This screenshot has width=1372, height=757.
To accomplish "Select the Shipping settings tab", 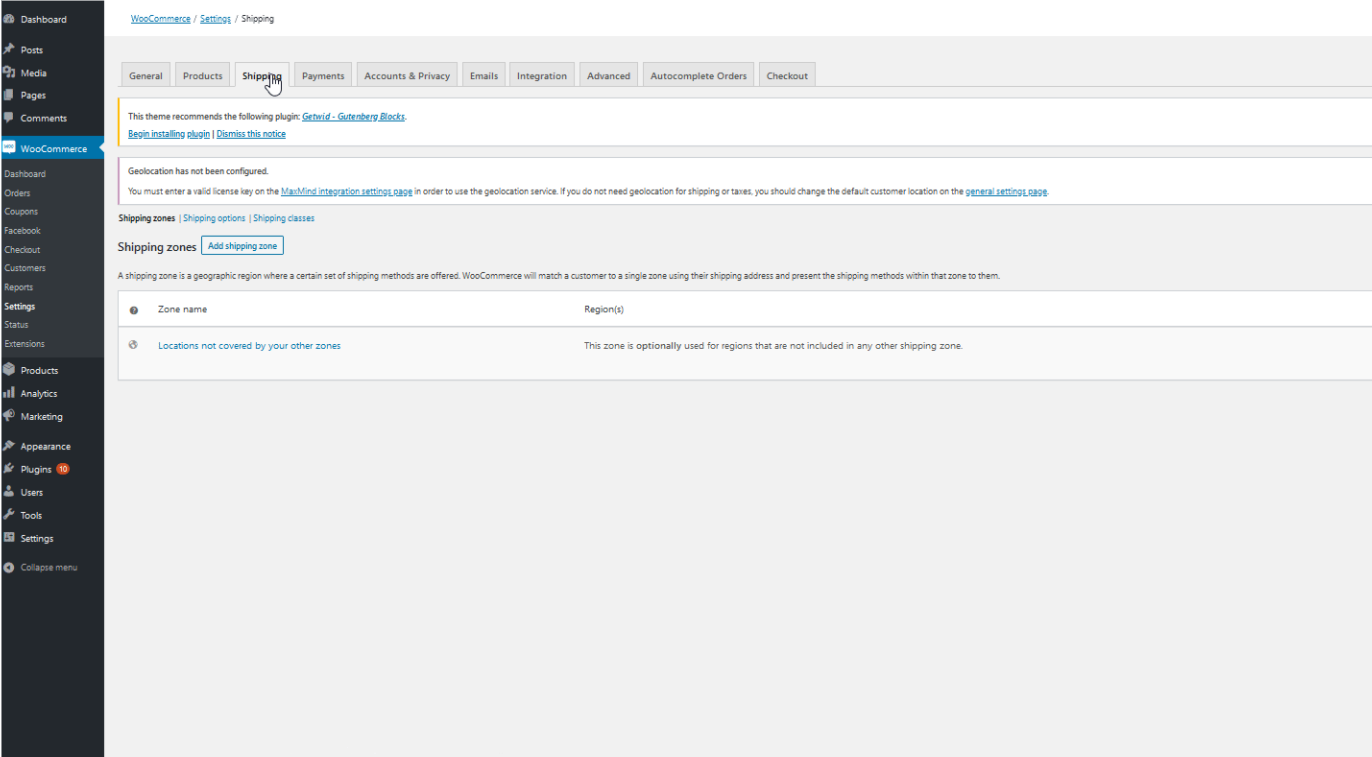I will click(262, 76).
